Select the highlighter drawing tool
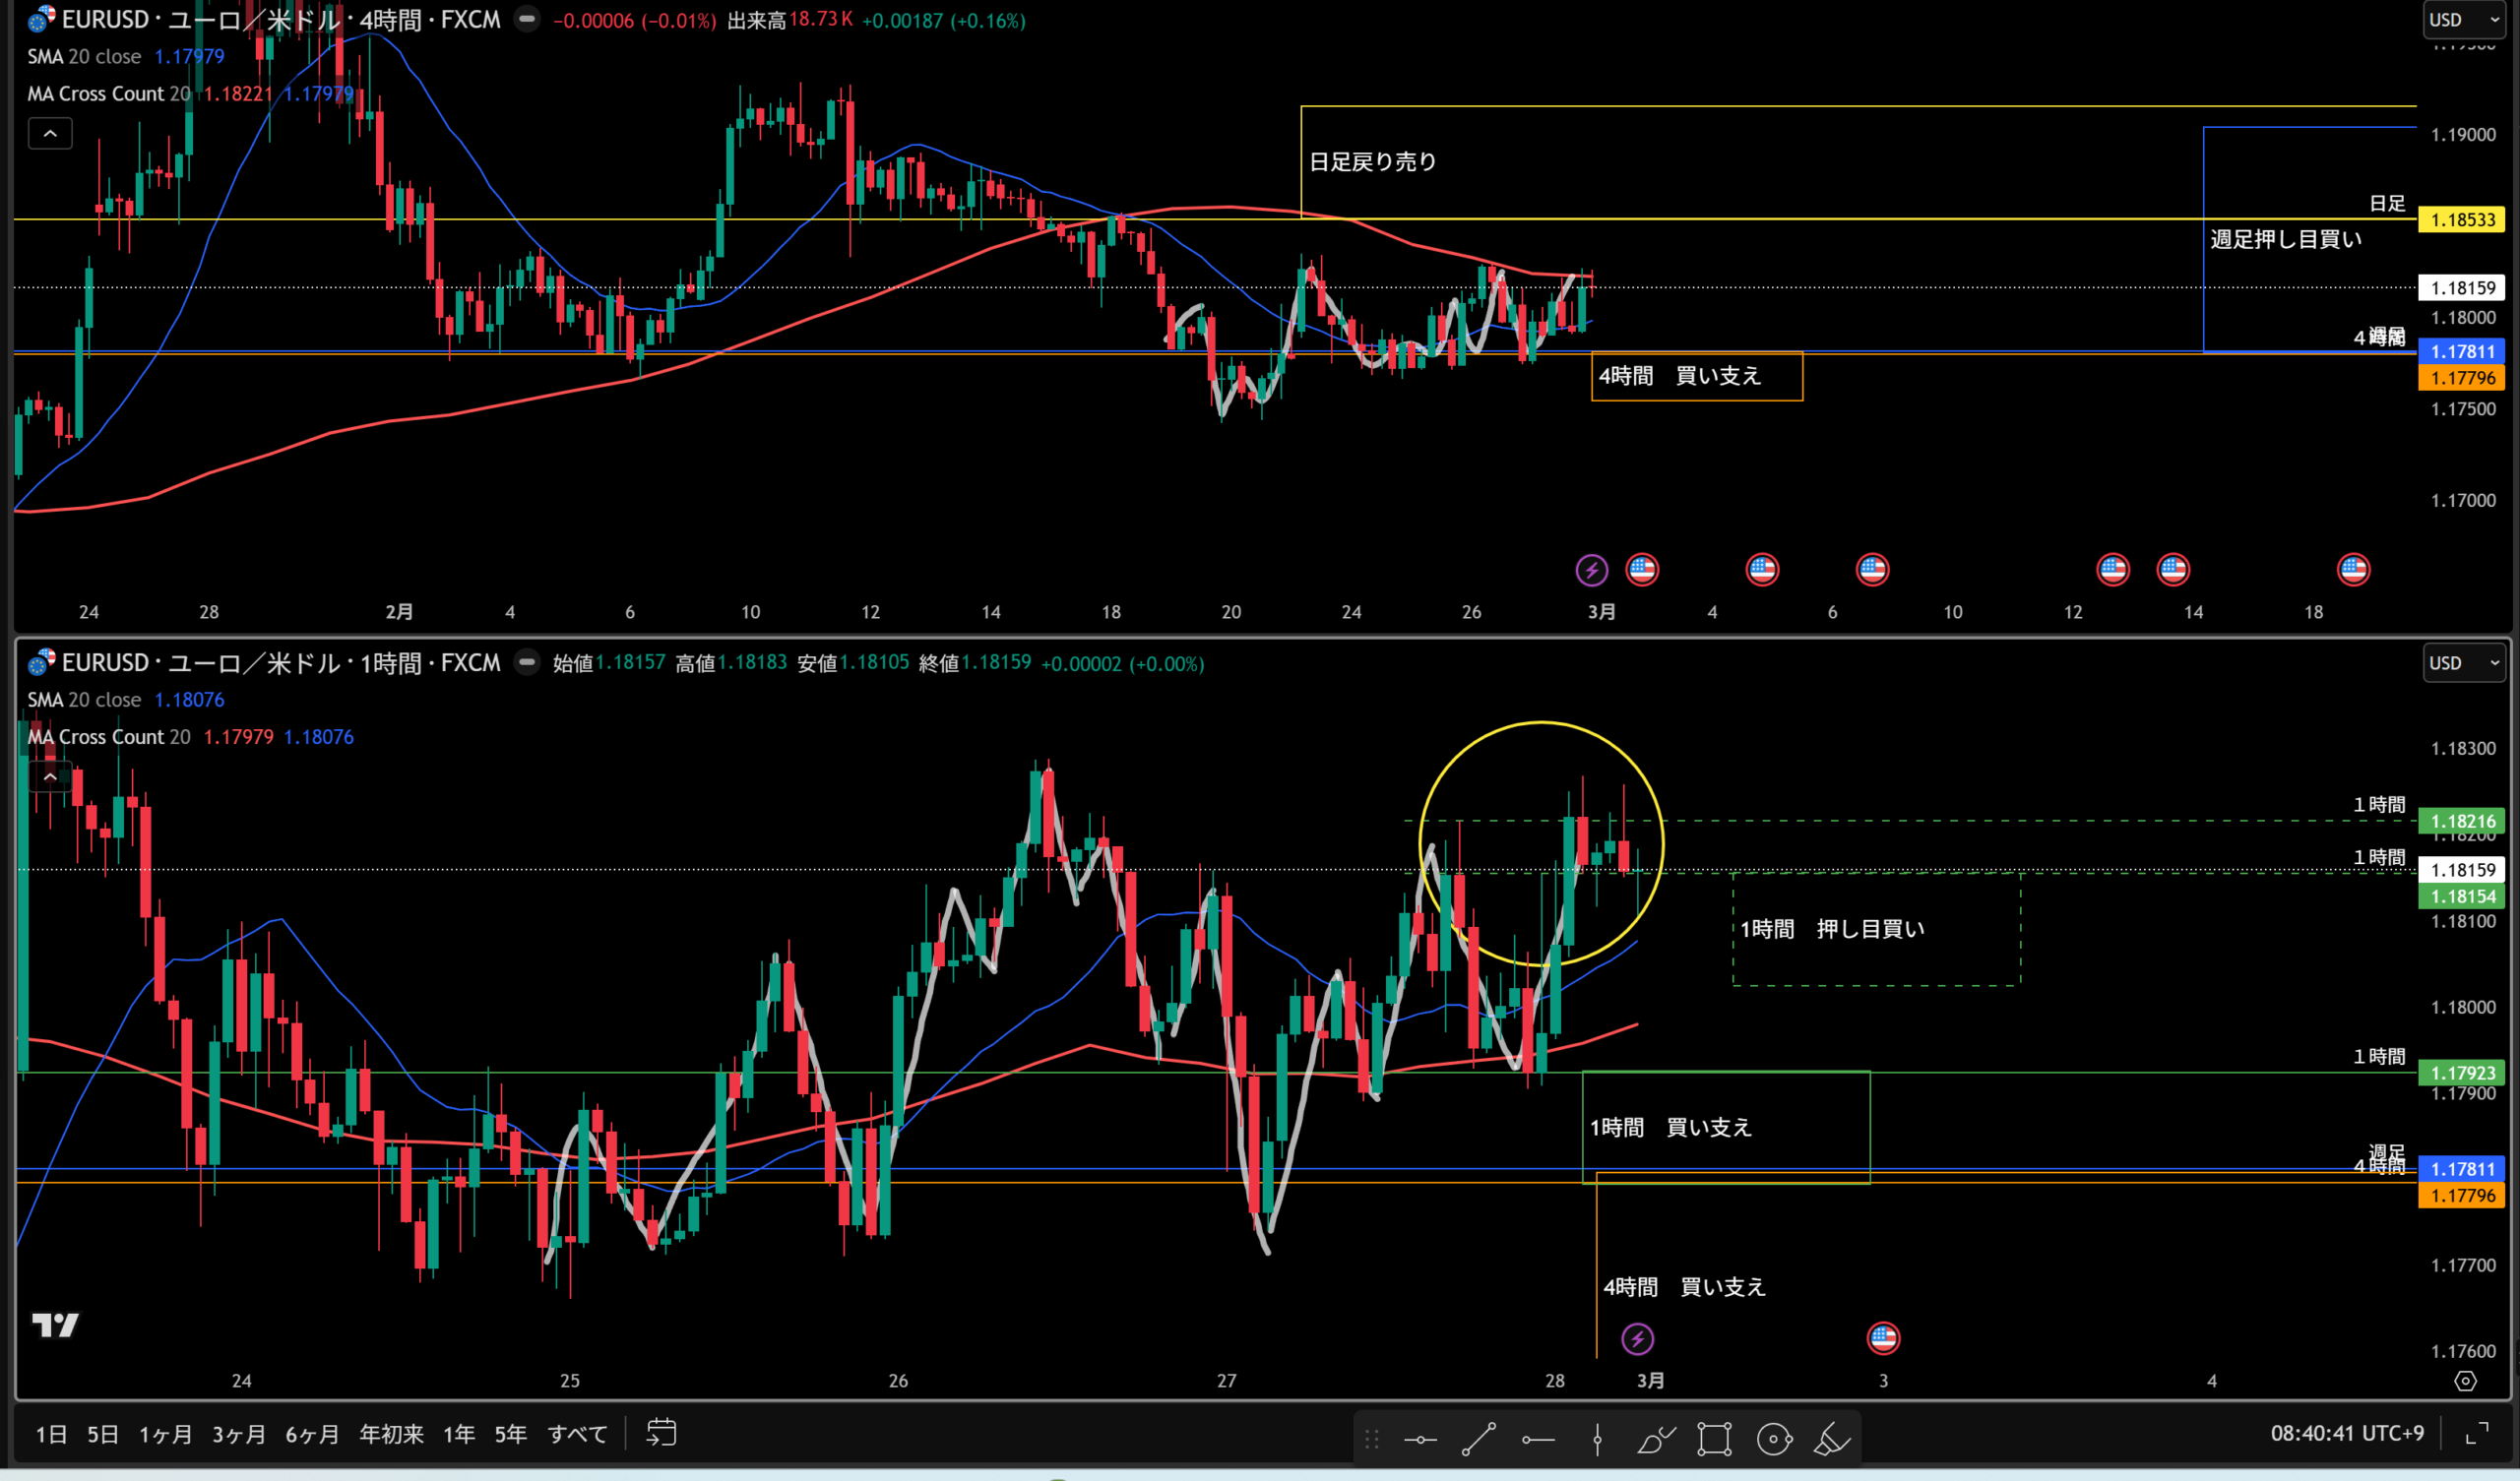This screenshot has height=1481, width=2520. 1832,1440
